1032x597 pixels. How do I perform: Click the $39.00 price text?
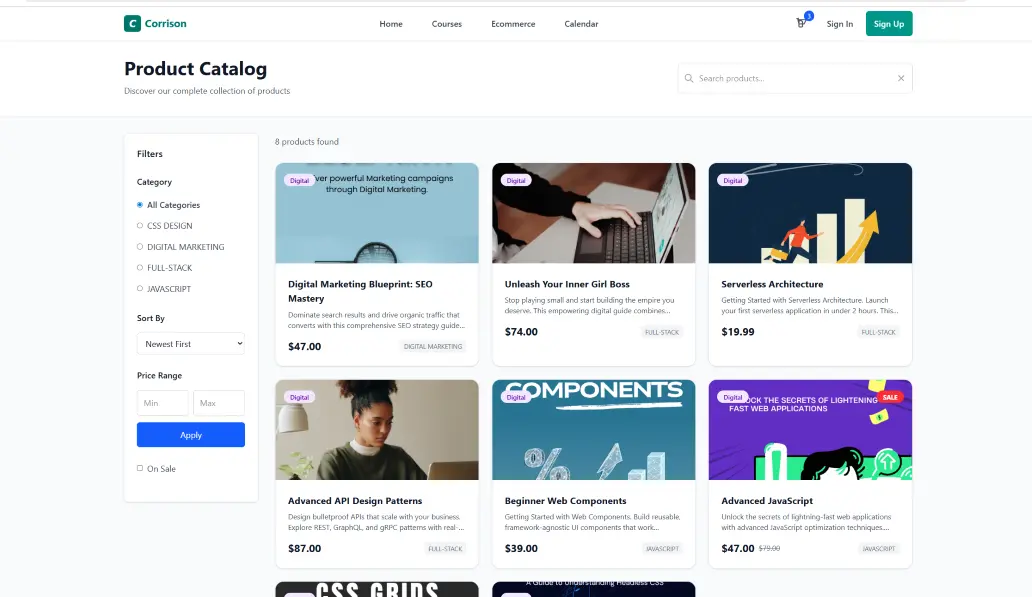coord(521,548)
